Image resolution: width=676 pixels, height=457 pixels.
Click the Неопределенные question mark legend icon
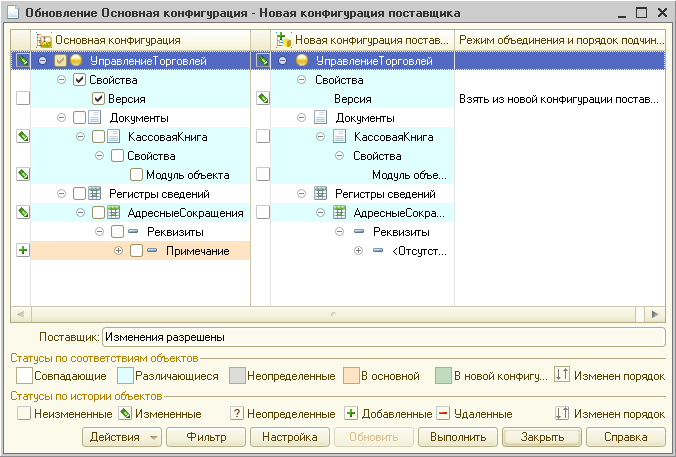[x=236, y=414]
